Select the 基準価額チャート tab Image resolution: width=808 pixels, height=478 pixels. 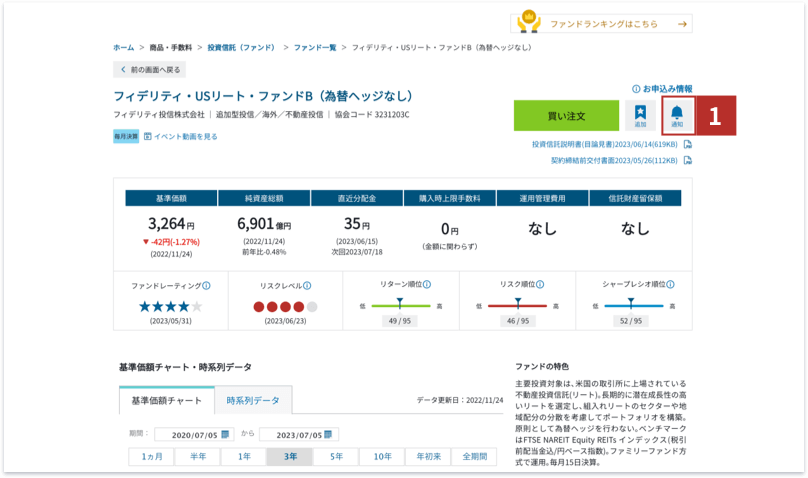click(166, 401)
